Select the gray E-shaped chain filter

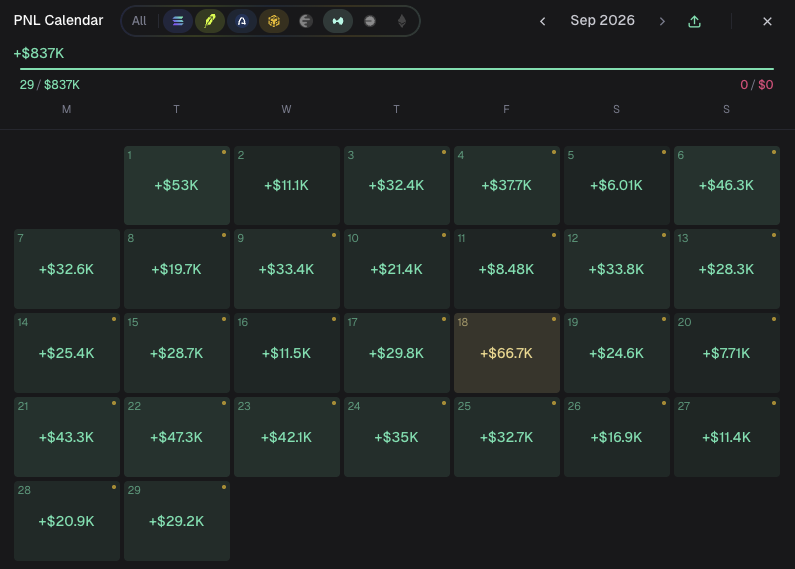306,21
